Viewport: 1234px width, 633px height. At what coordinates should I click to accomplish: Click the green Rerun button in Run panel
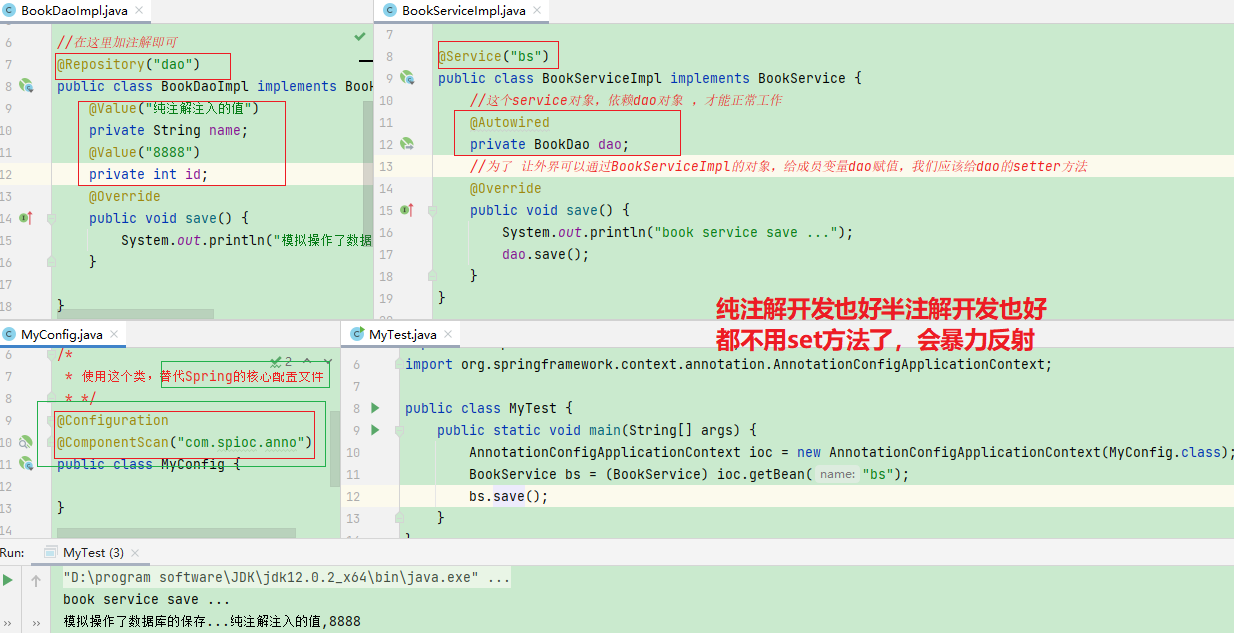8,579
